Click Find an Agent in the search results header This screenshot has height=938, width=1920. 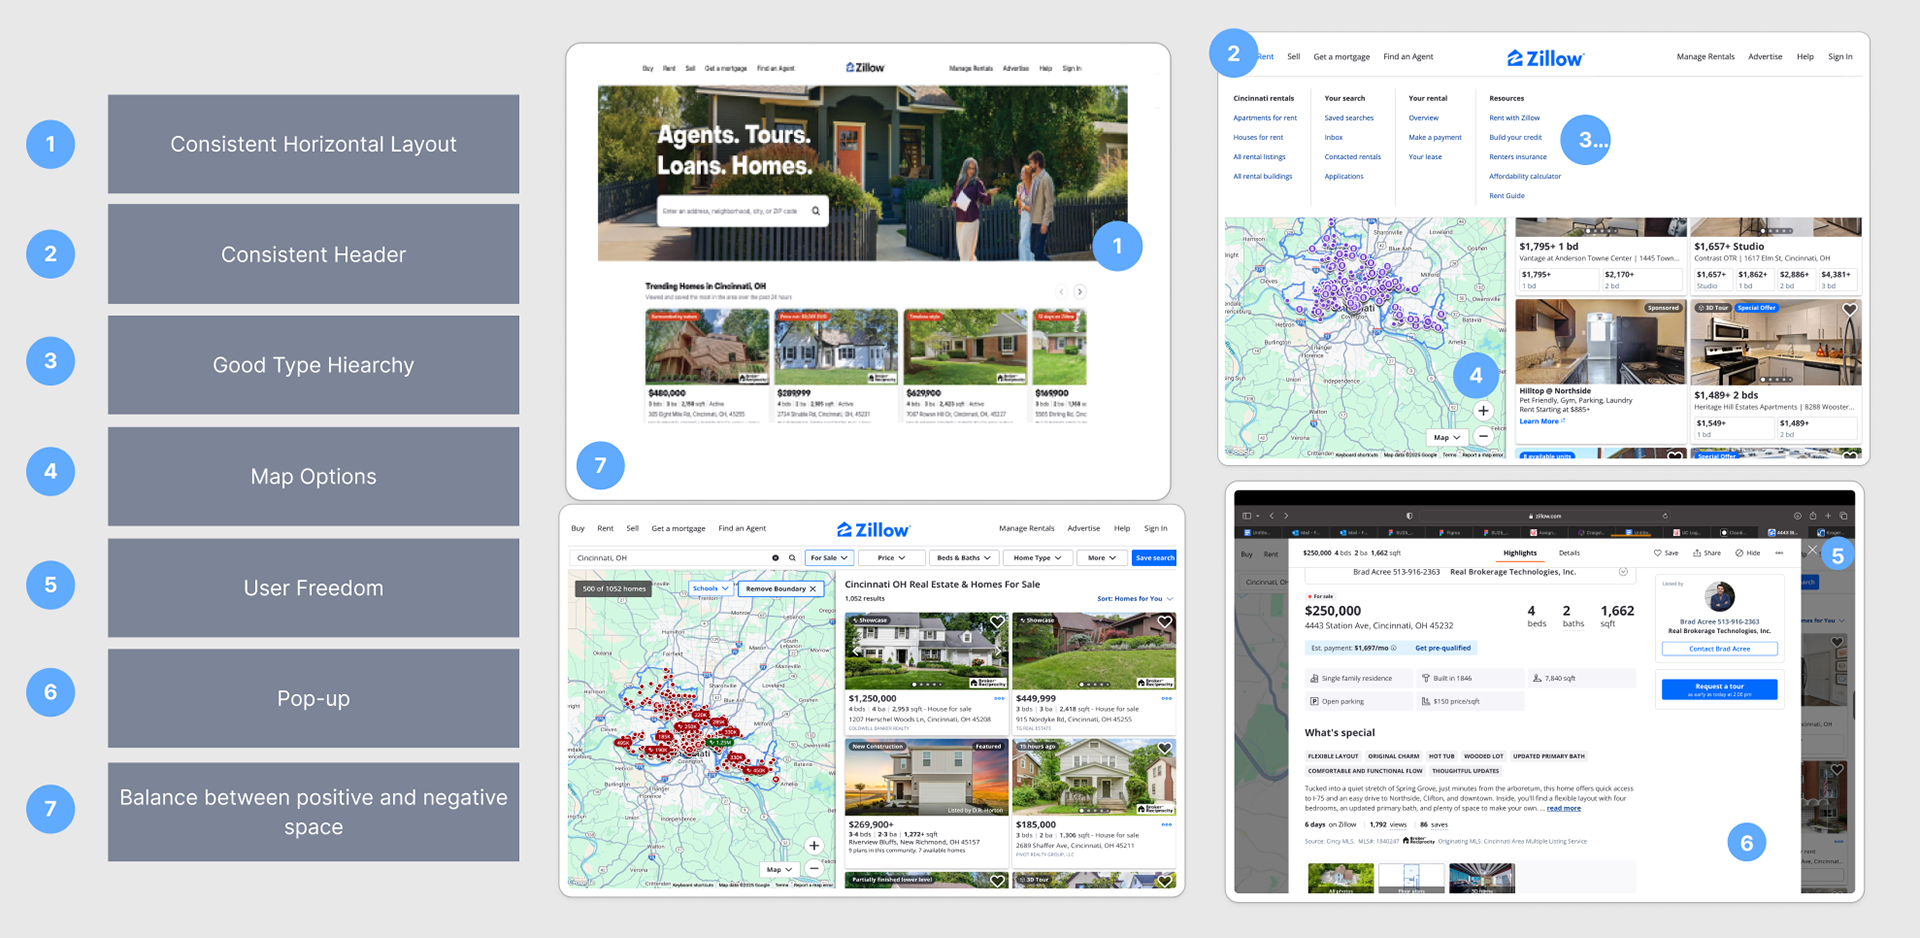coord(742,528)
